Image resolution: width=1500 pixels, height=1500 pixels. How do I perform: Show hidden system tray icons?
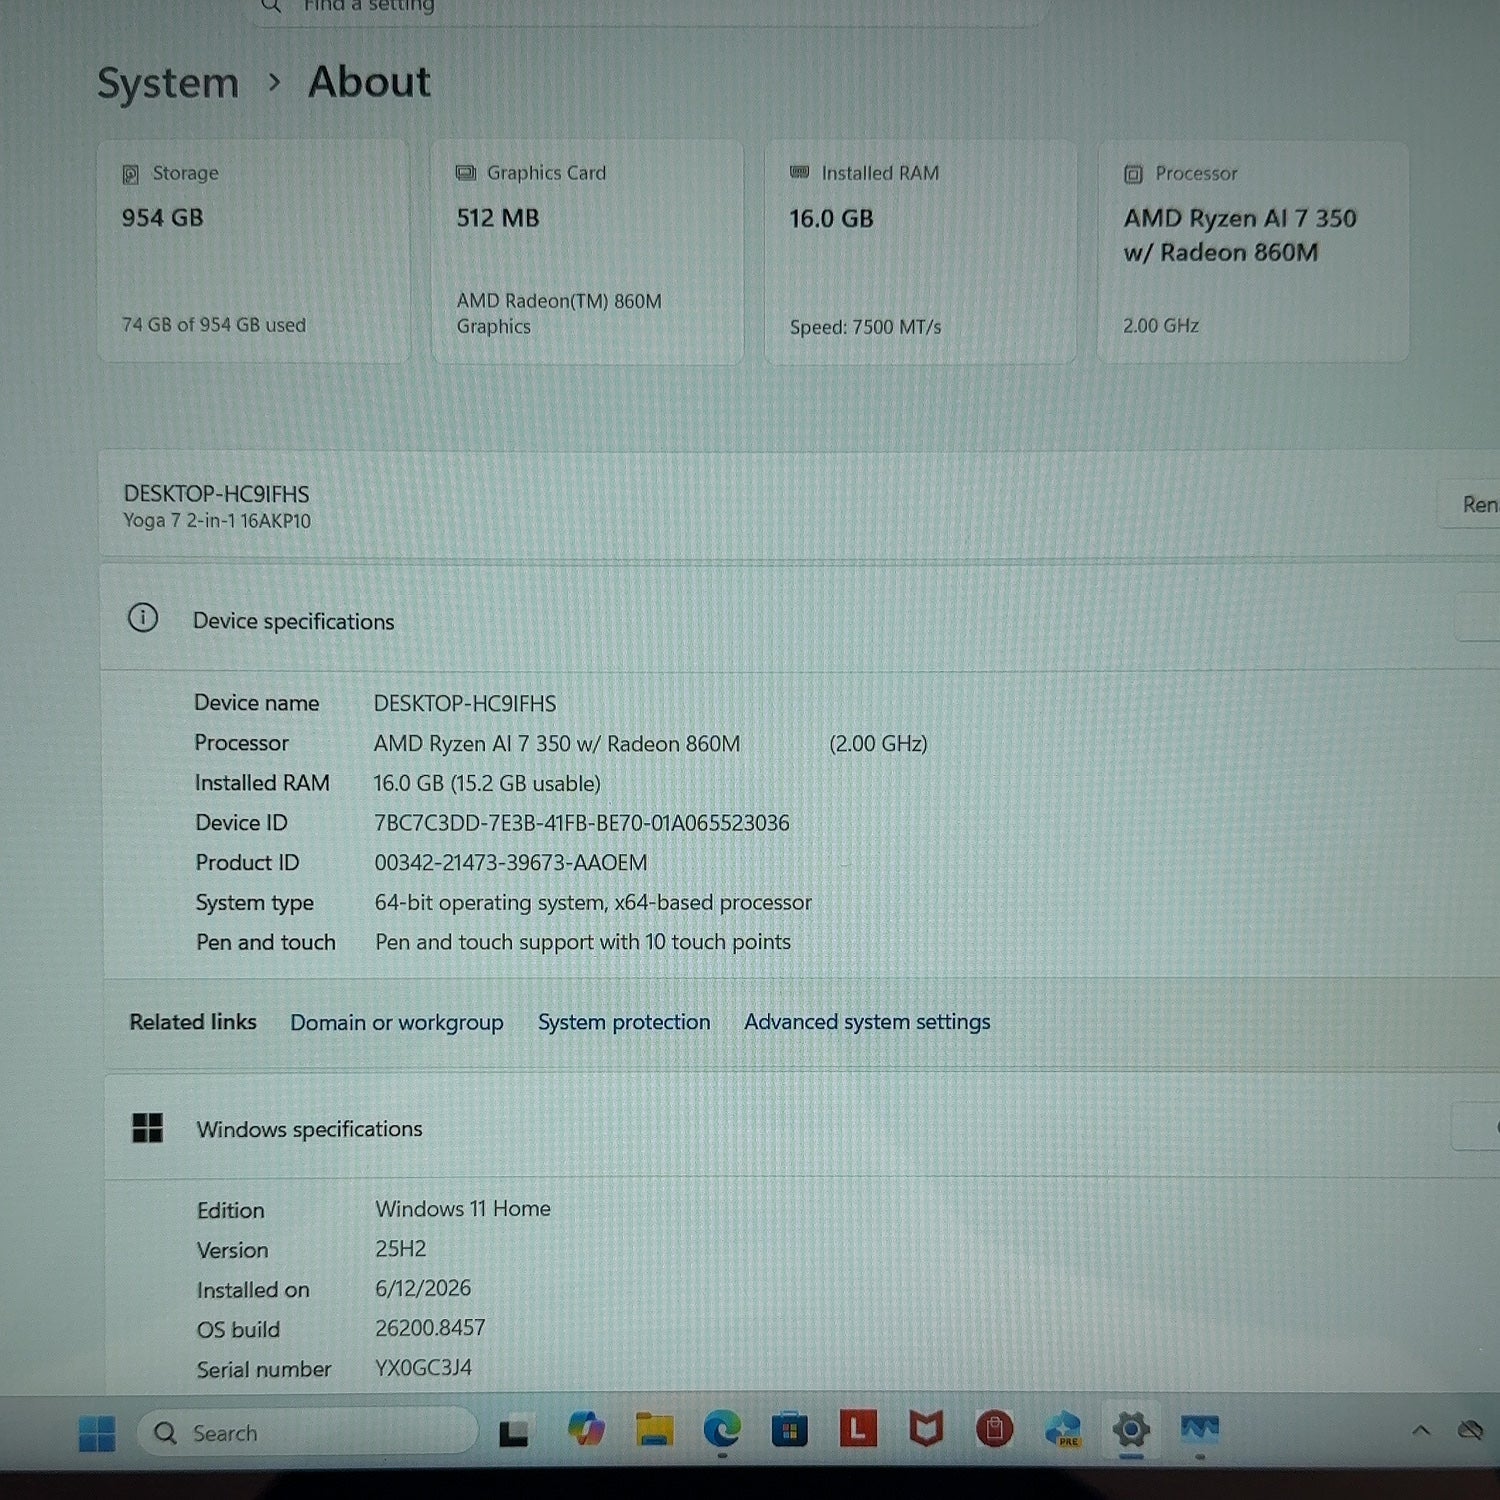(1420, 1431)
